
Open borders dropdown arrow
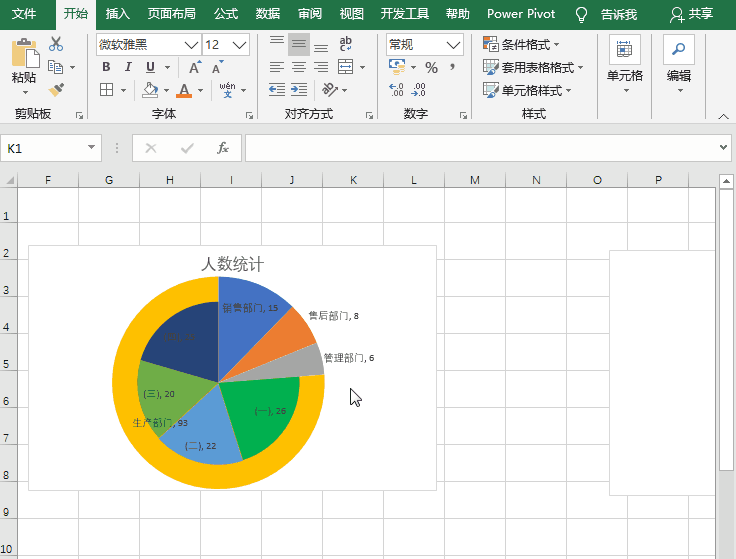click(x=123, y=90)
